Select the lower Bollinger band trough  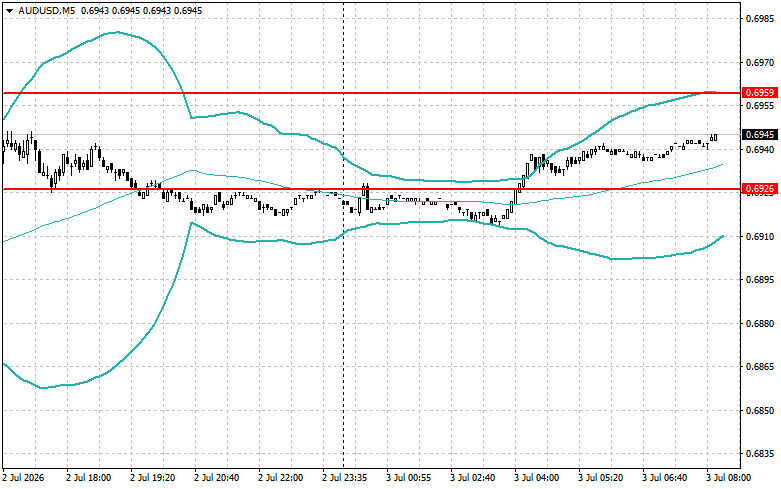point(43,387)
